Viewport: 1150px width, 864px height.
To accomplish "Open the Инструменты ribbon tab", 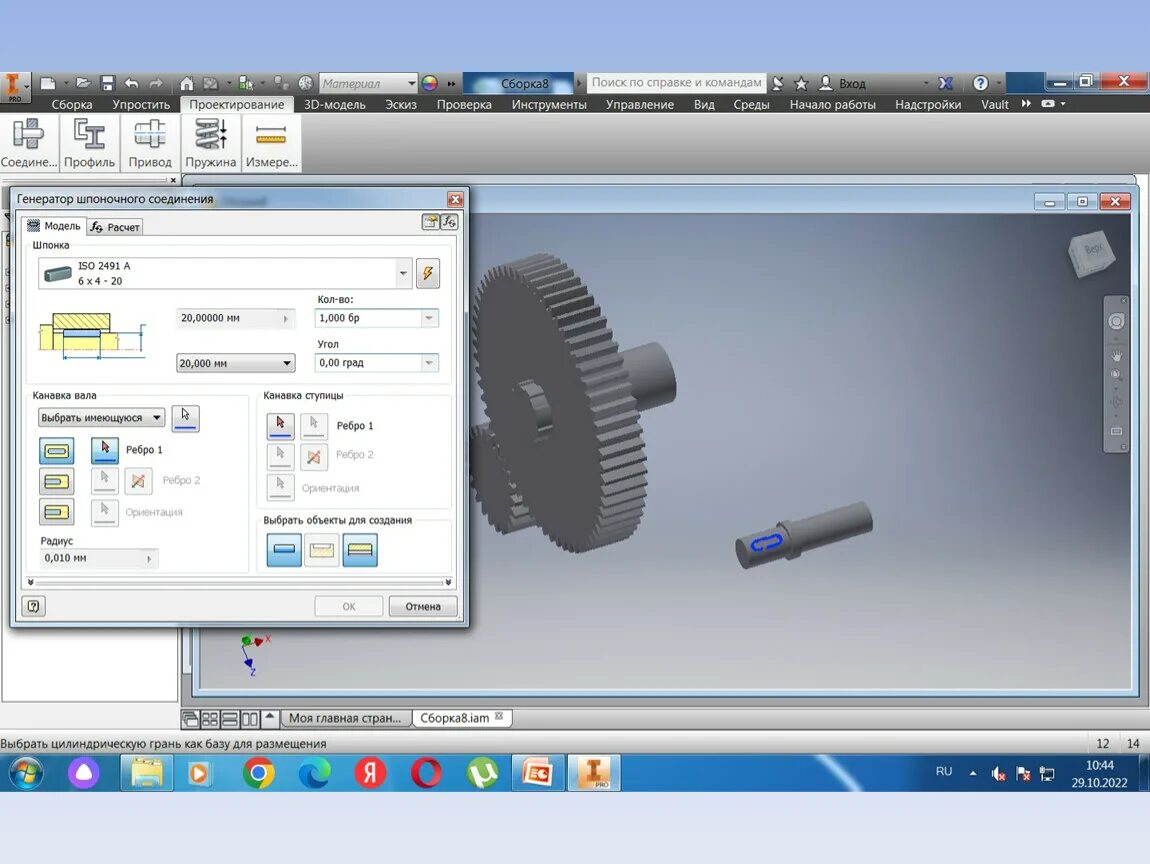I will pos(549,105).
